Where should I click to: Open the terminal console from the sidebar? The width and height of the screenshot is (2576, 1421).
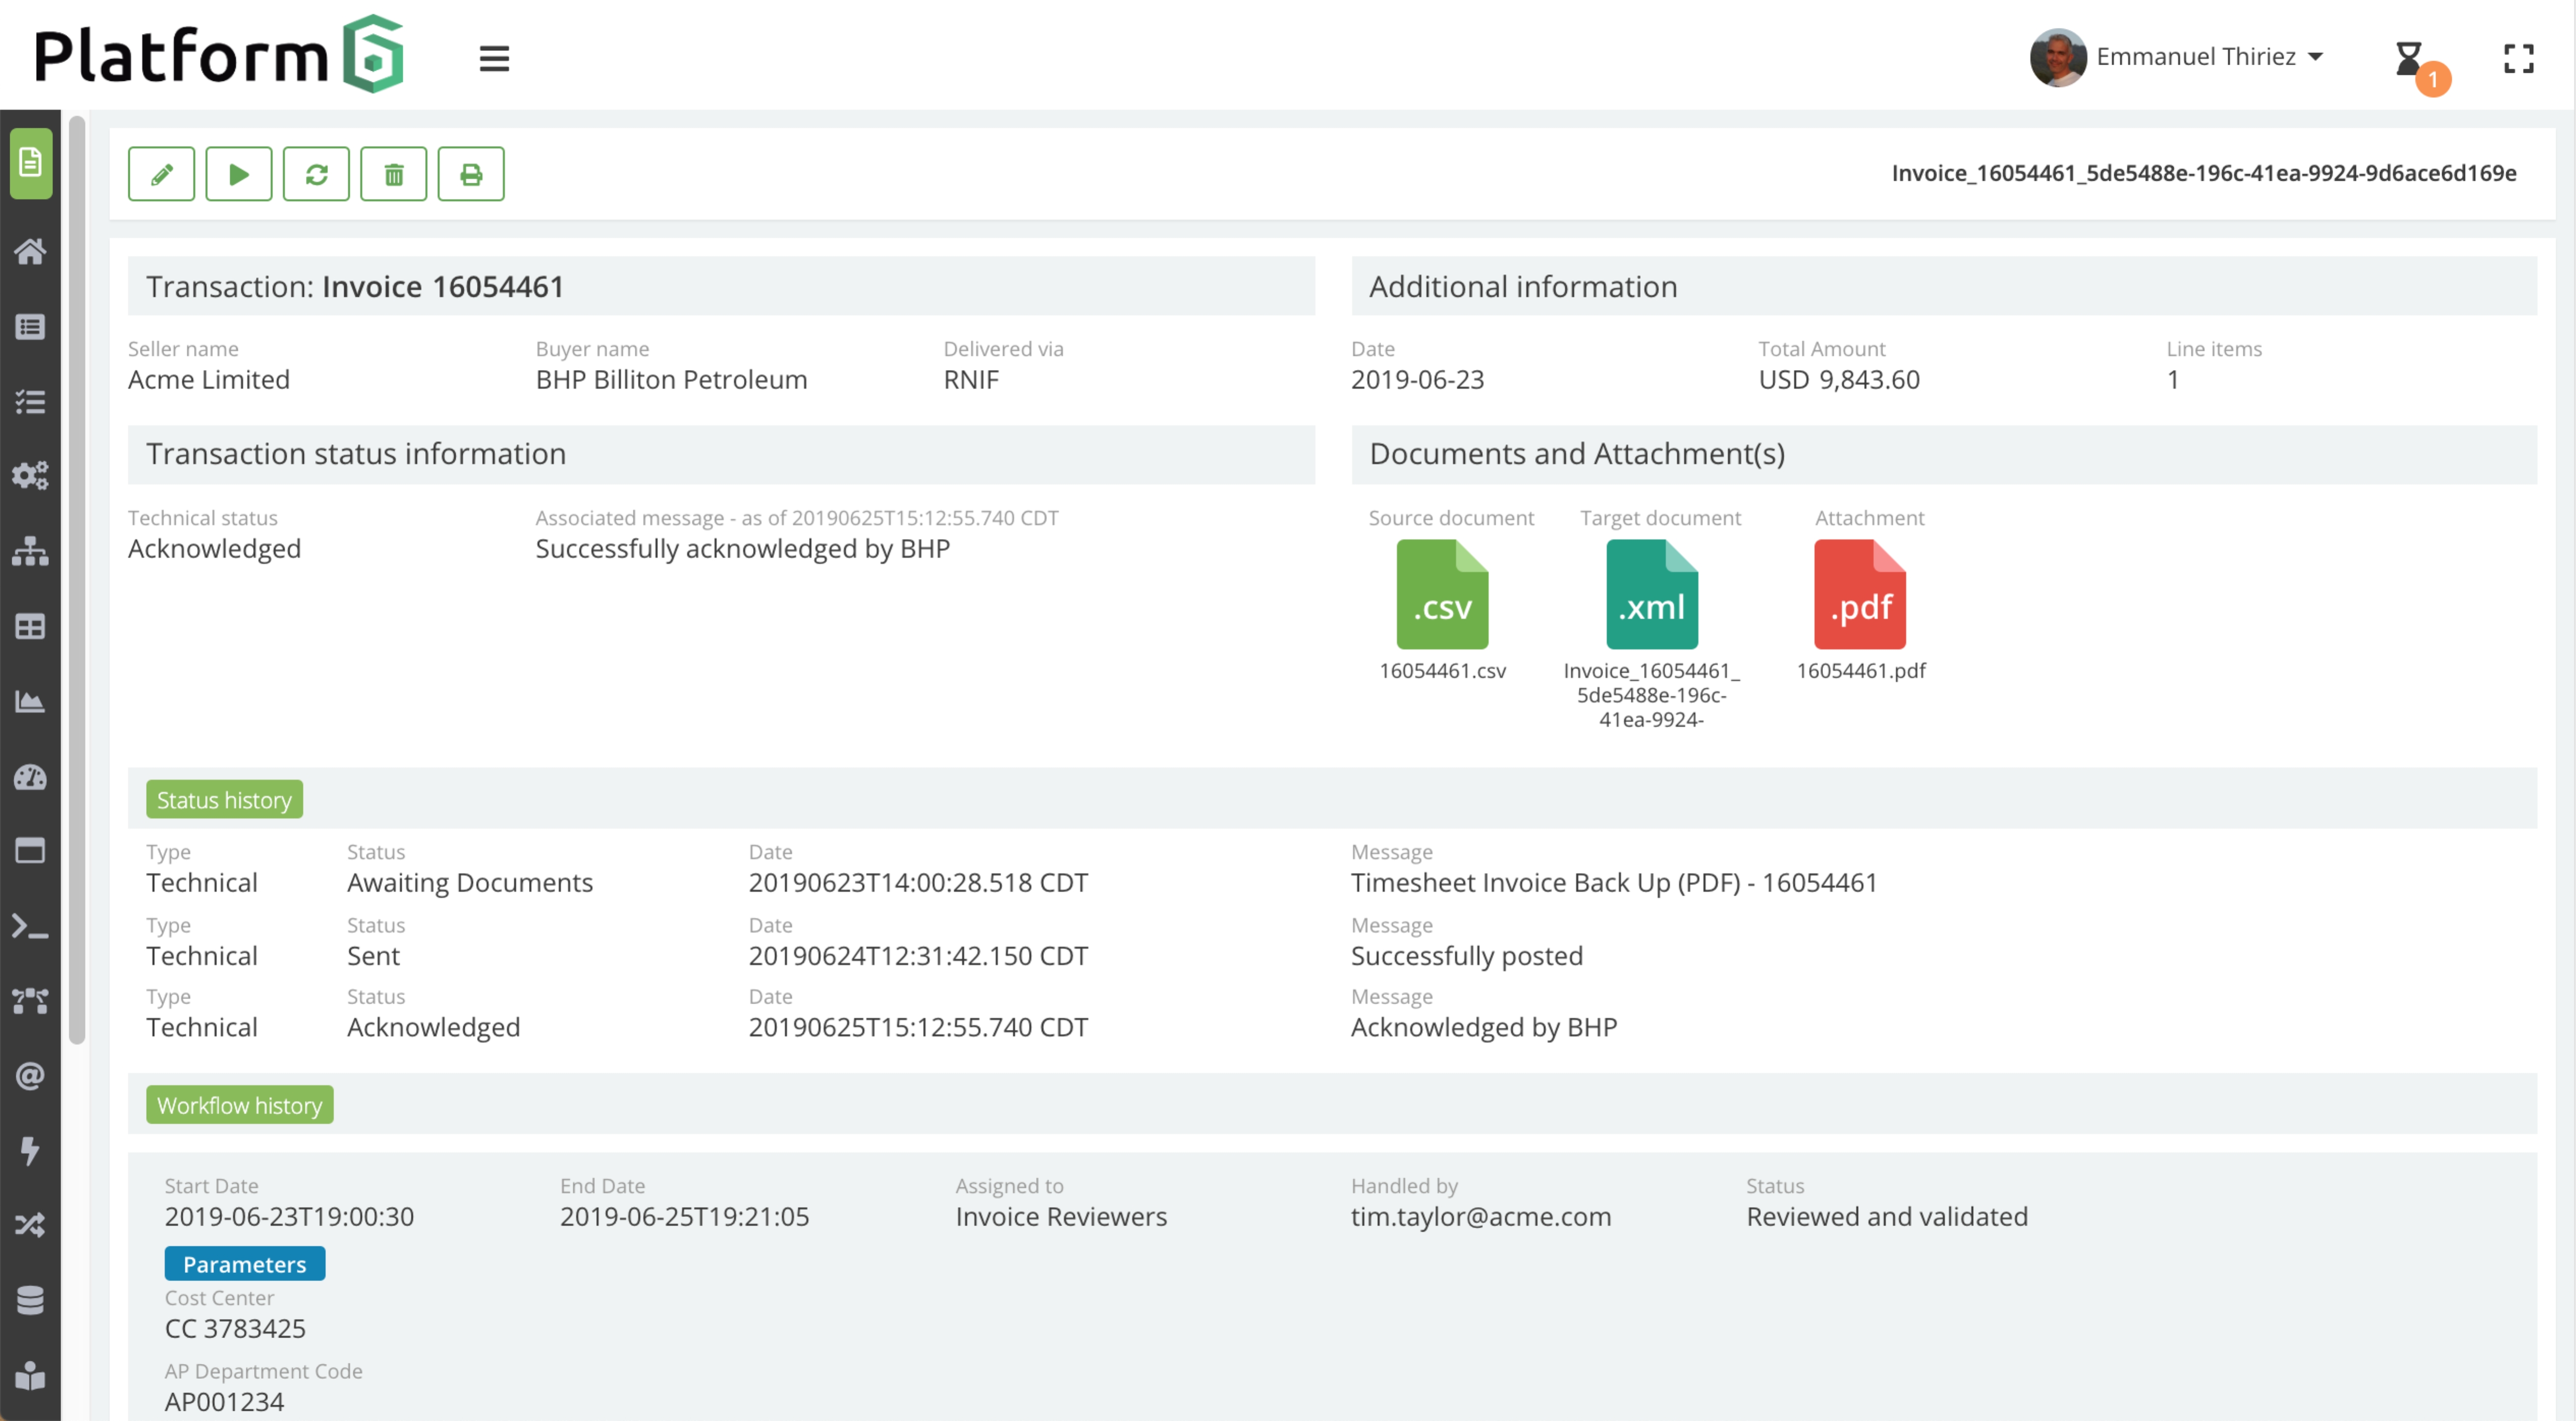[x=30, y=927]
